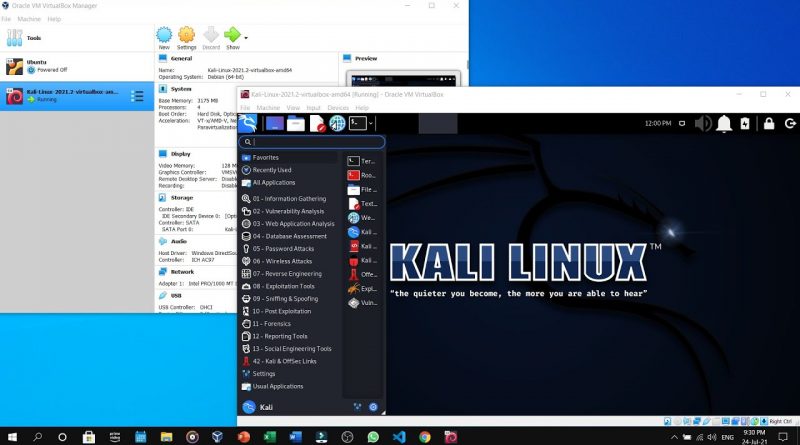
Task: Open 10 - Post Exploitation category
Action: pos(288,311)
